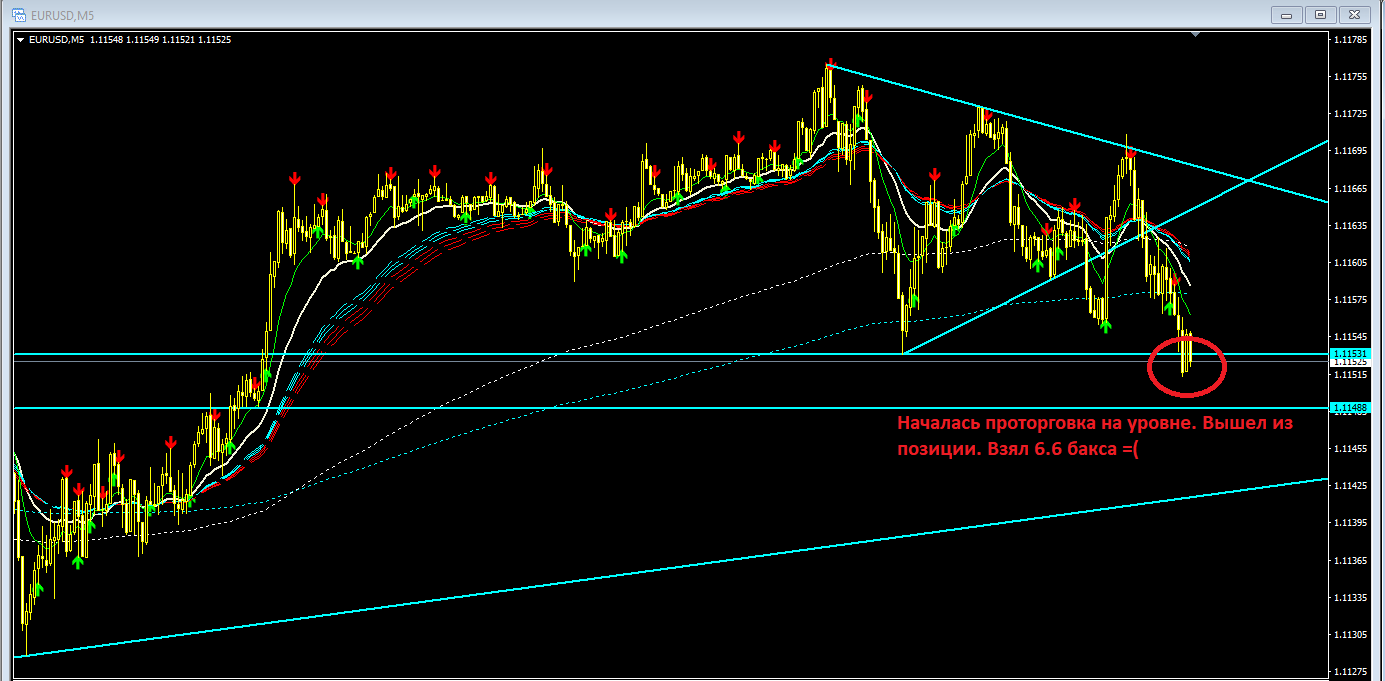Click the chart shift triangle marker at top

click(1197, 36)
